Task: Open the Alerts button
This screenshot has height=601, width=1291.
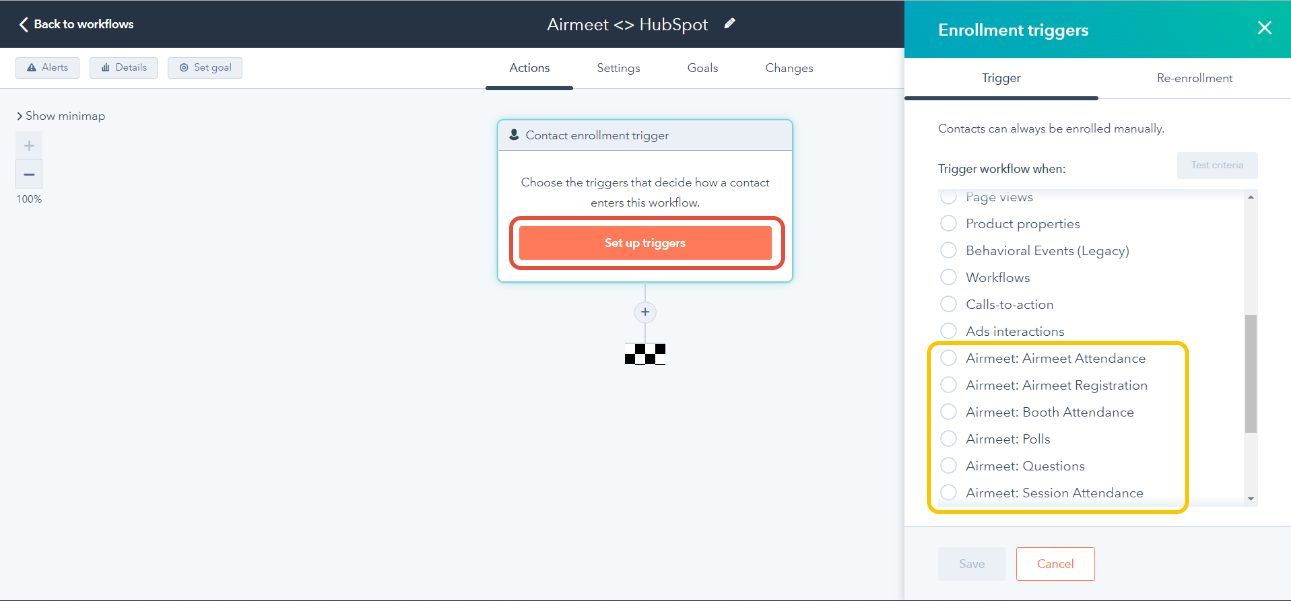Action: [x=47, y=67]
